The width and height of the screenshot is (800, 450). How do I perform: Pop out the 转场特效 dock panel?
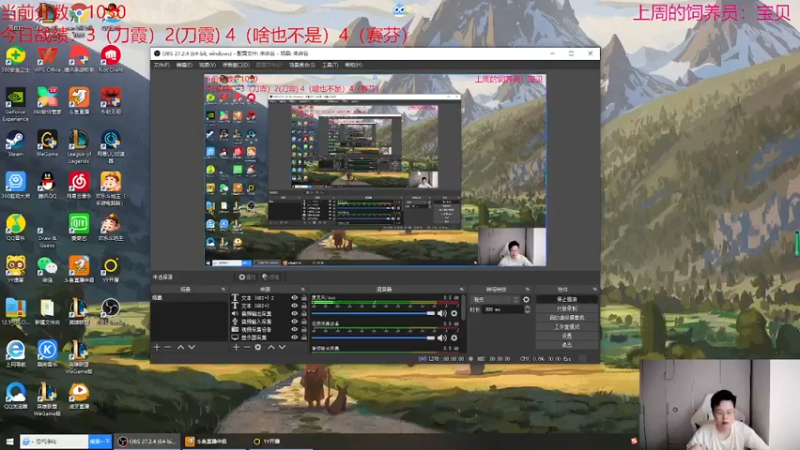point(528,289)
